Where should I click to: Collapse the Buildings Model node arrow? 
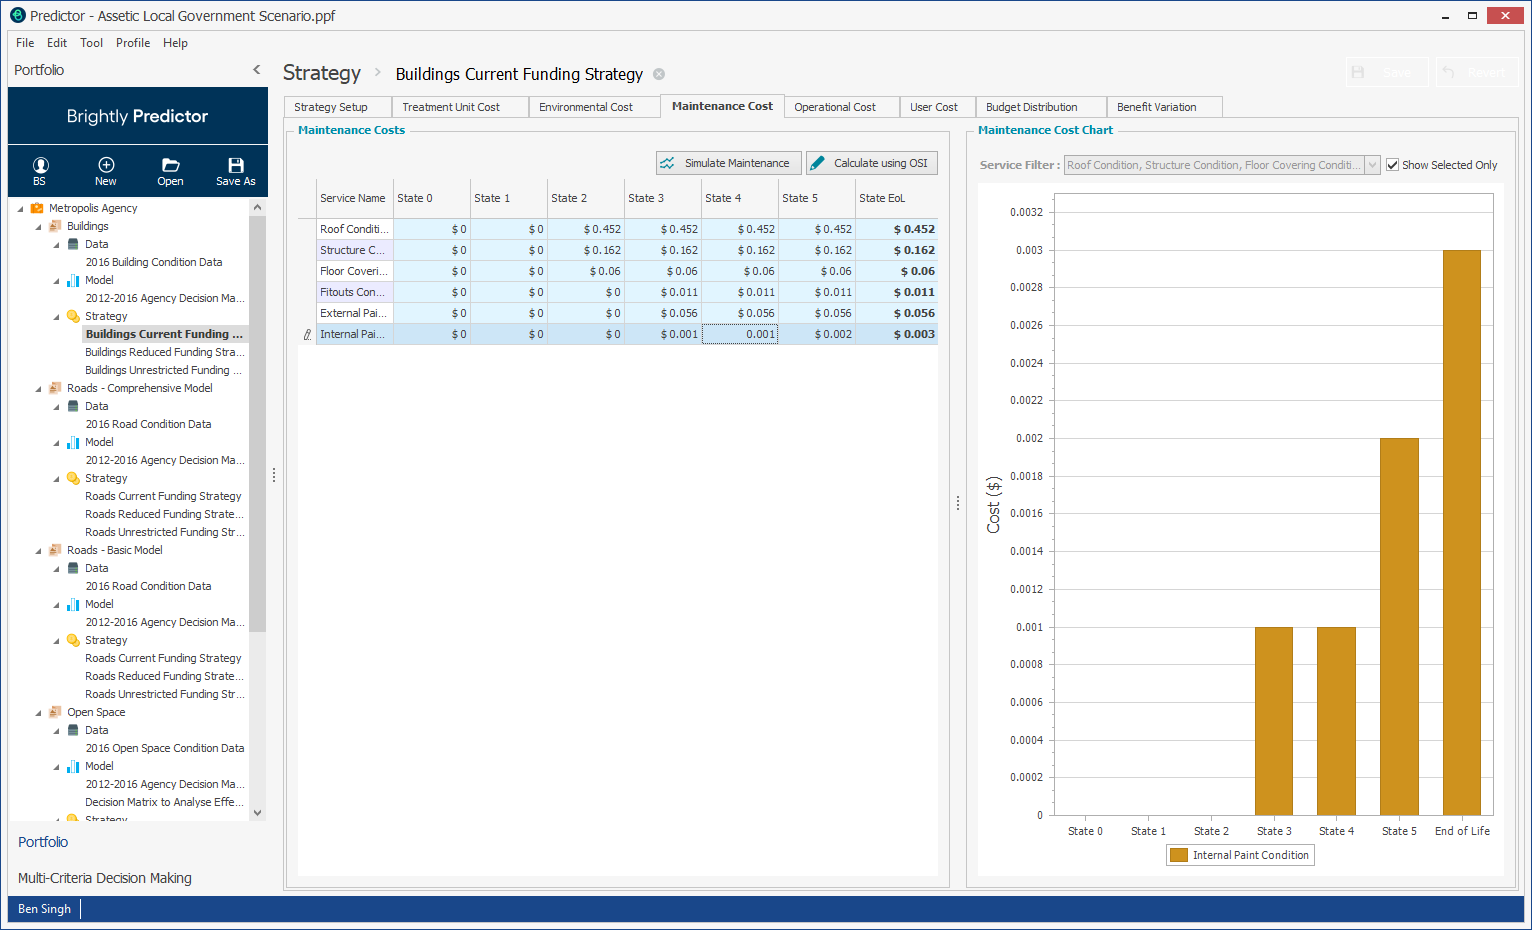(56, 281)
